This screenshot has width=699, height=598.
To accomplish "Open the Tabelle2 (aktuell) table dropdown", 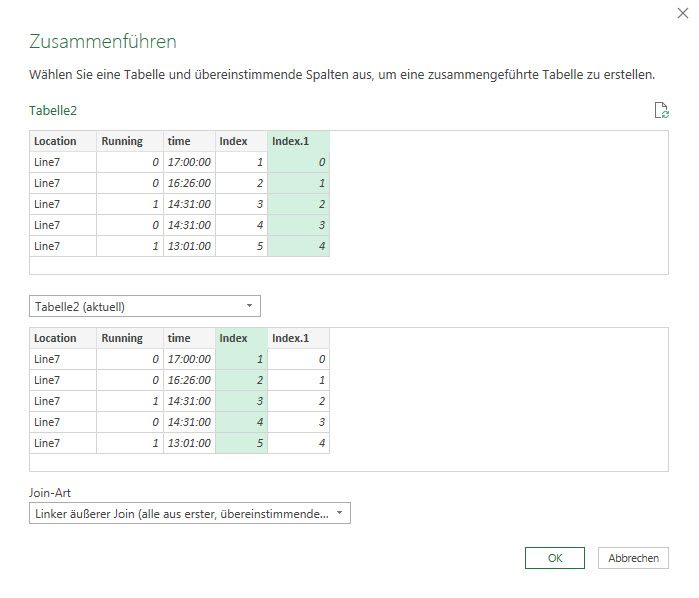I will (x=145, y=306).
